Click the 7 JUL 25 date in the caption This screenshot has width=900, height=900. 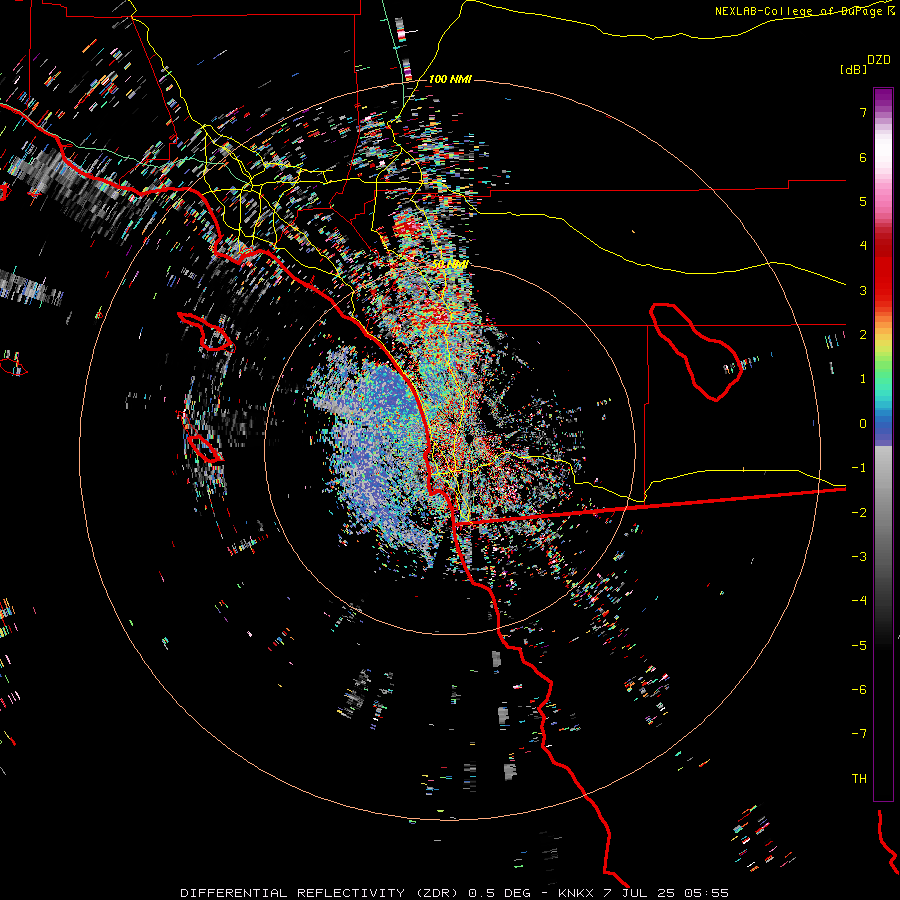639,893
